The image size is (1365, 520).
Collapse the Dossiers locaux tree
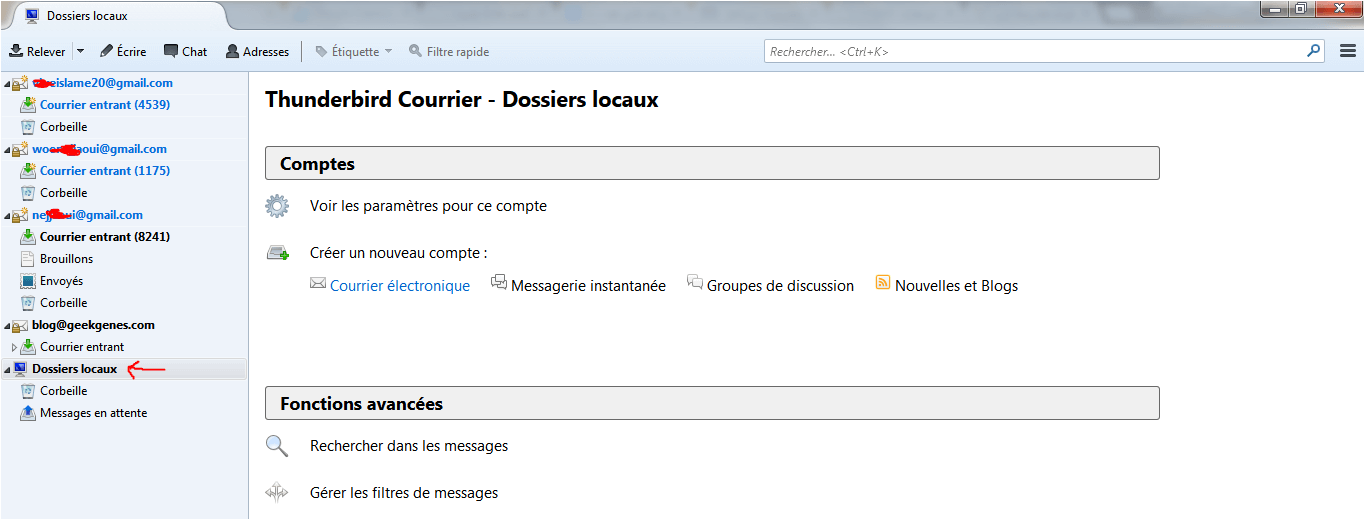pyautogui.click(x=7, y=370)
